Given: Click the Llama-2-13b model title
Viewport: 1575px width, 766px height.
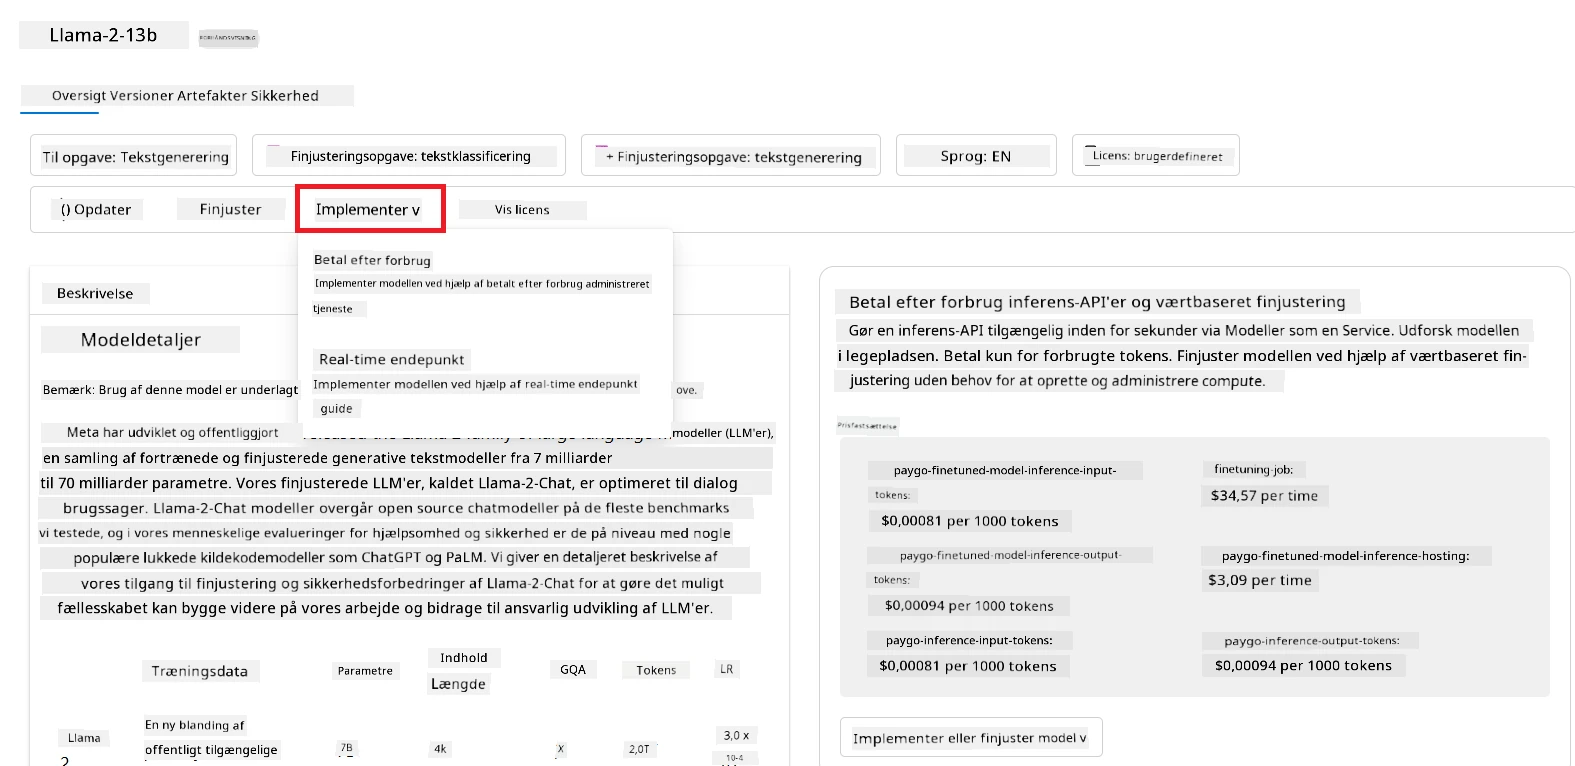Looking at the screenshot, I should [x=103, y=35].
